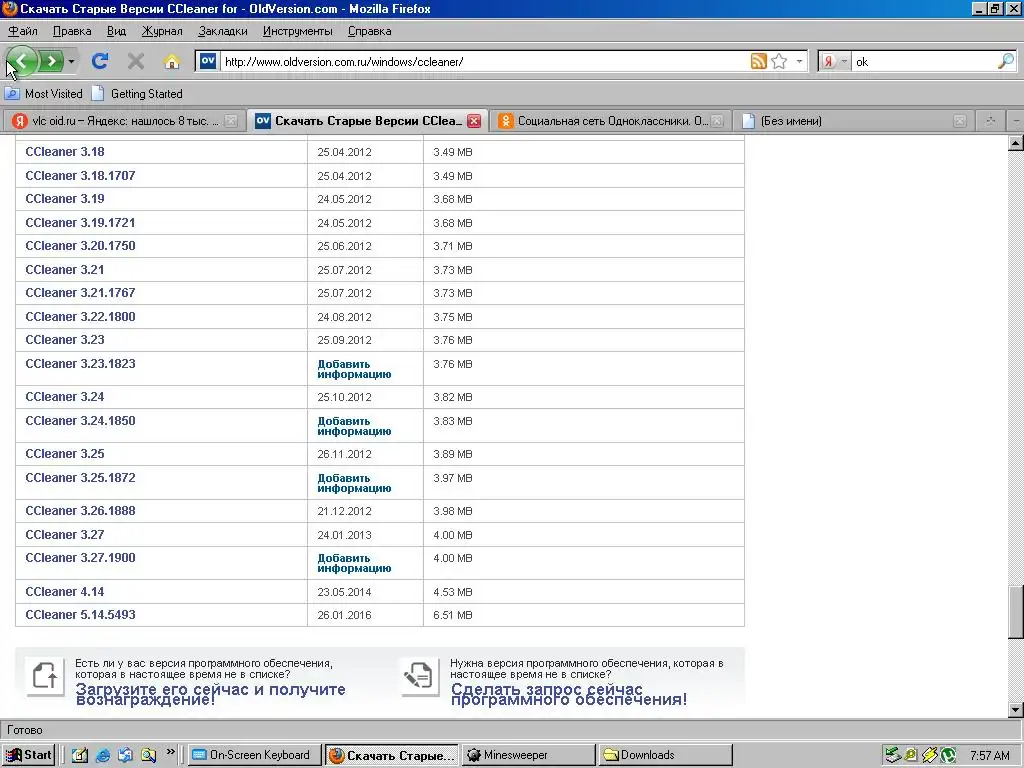Click the vertical scrollbar thumb
The height and width of the screenshot is (768, 1024).
[1016, 612]
